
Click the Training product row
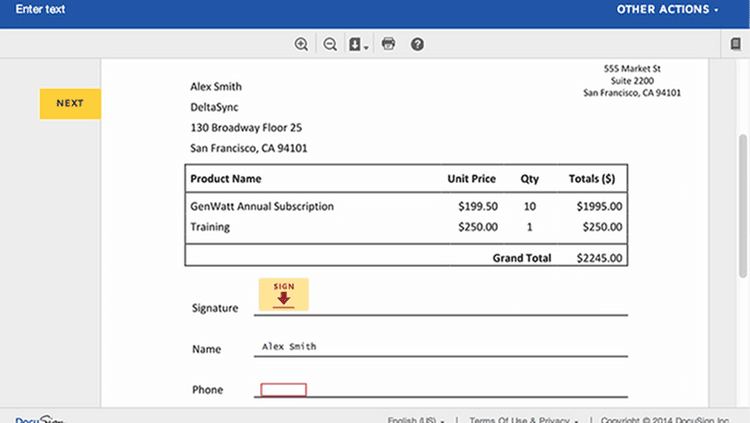pyautogui.click(x=210, y=227)
